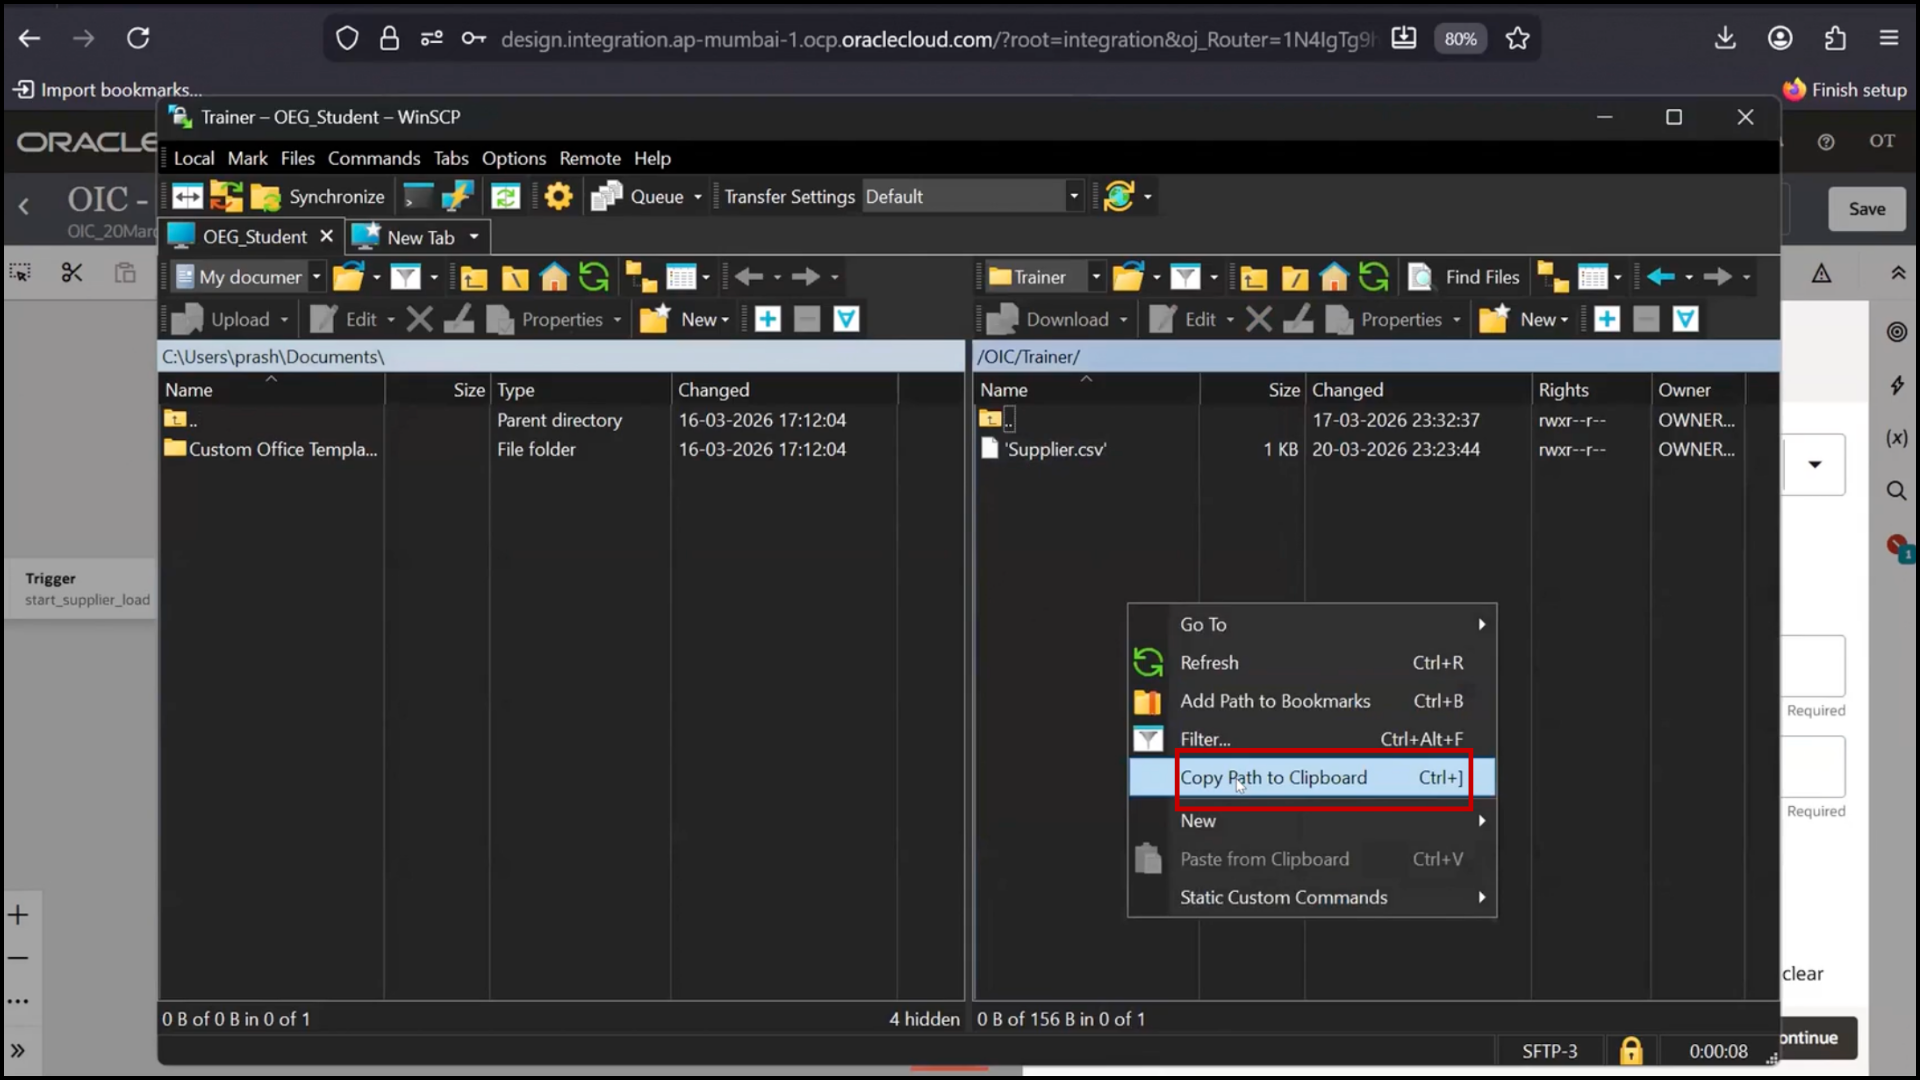Select Filter... in context menu
The image size is (1920, 1080).
click(1312, 739)
